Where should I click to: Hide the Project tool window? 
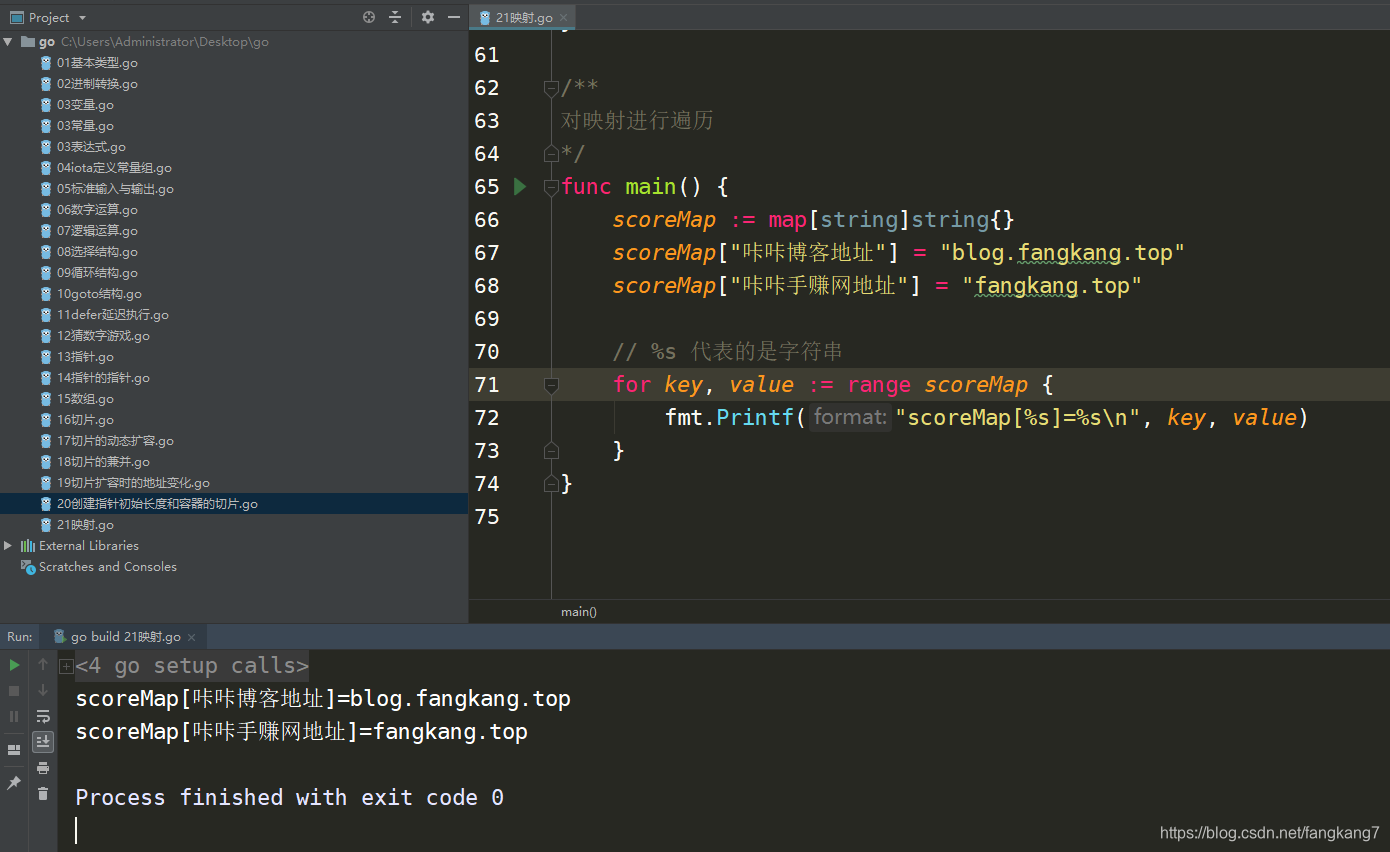[454, 17]
